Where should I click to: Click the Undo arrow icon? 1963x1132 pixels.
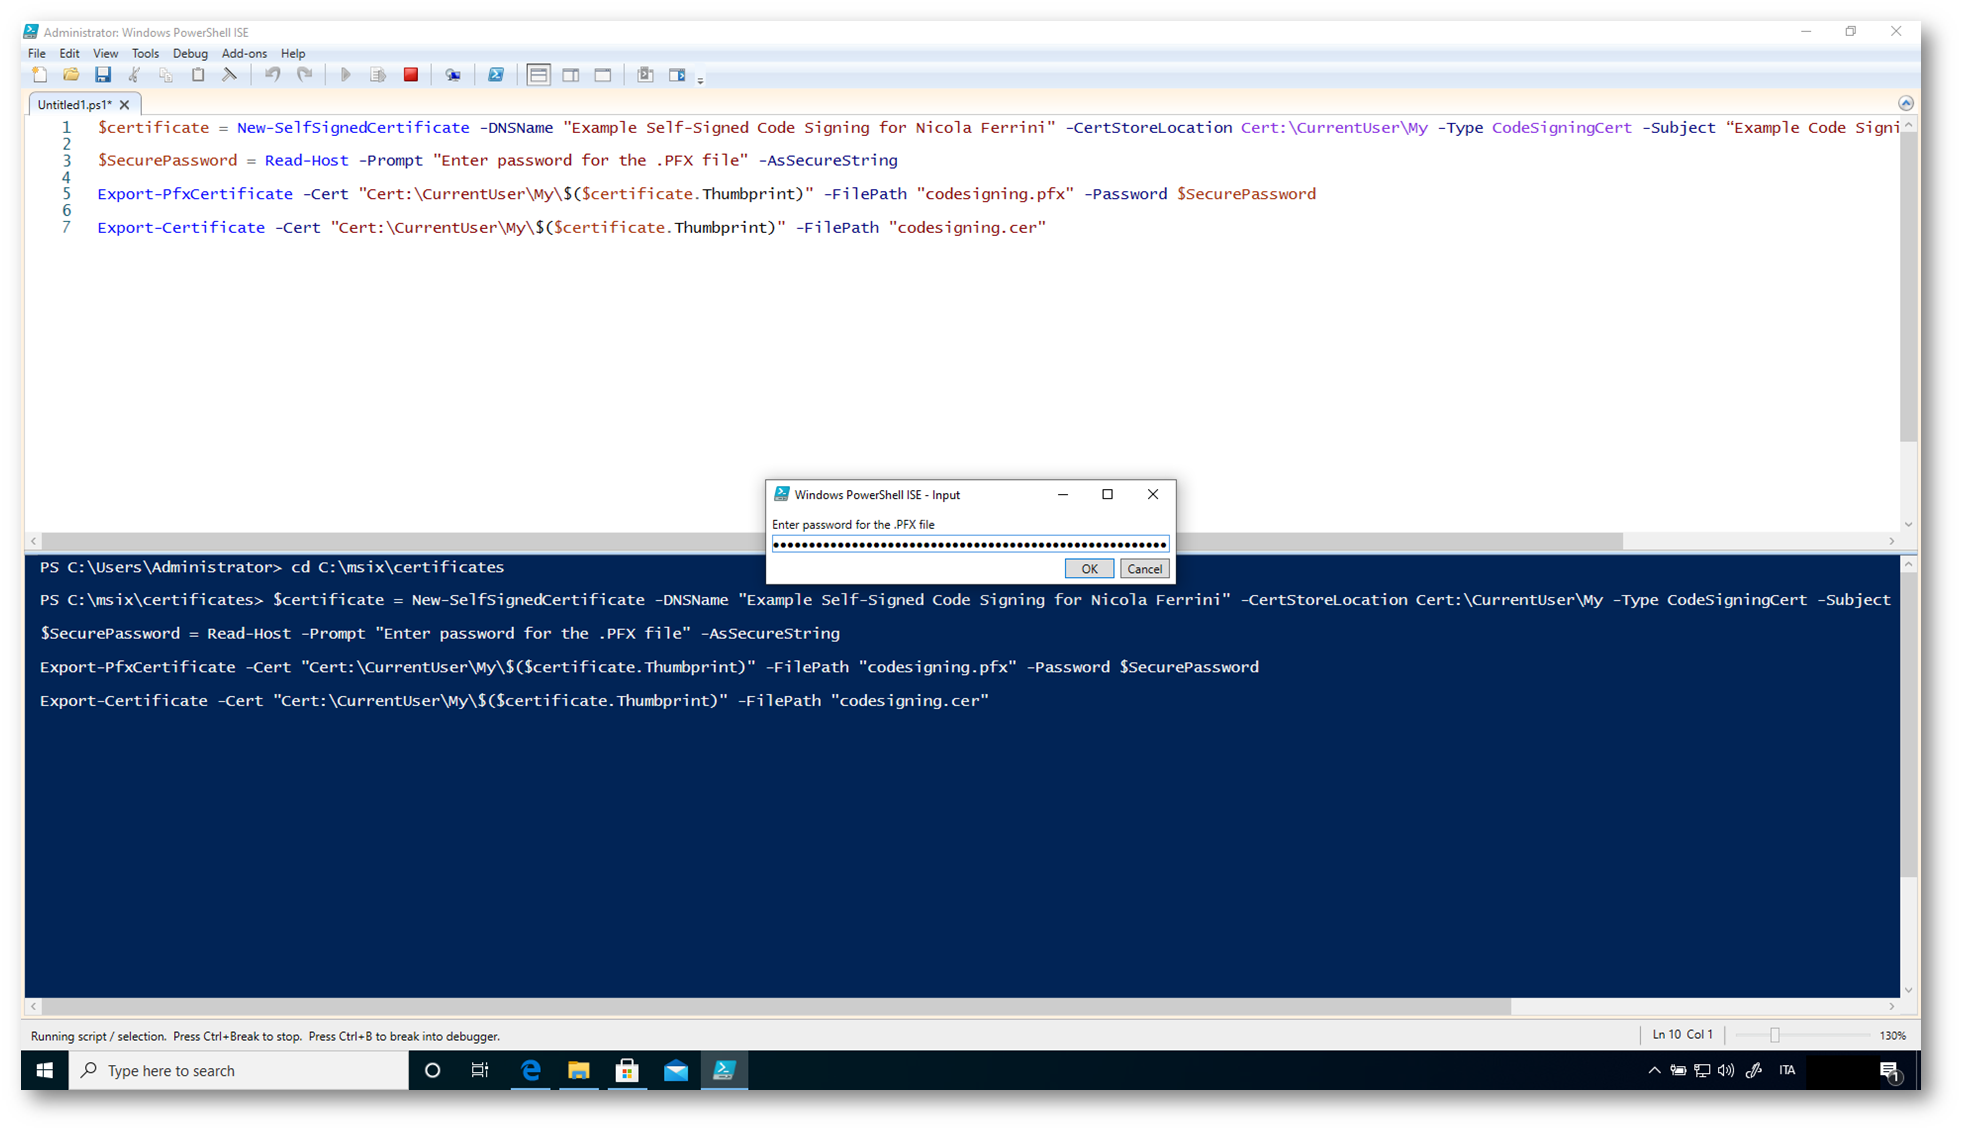pos(272,75)
